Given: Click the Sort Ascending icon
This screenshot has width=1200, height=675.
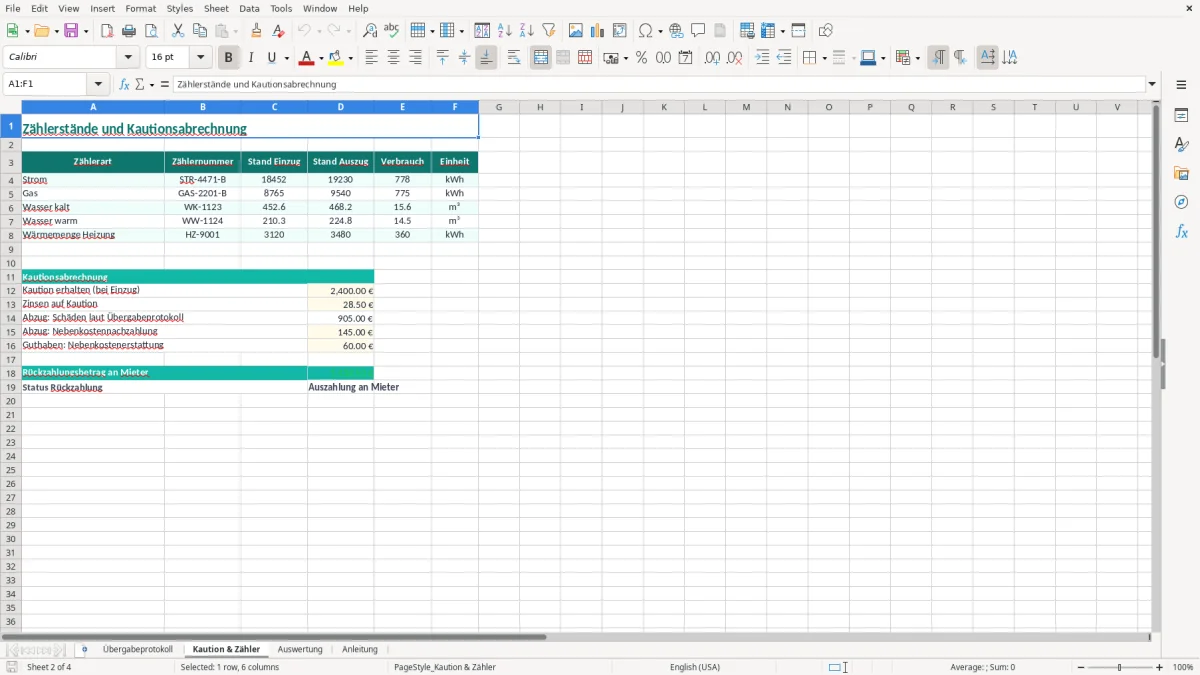Looking at the screenshot, I should click(x=505, y=31).
